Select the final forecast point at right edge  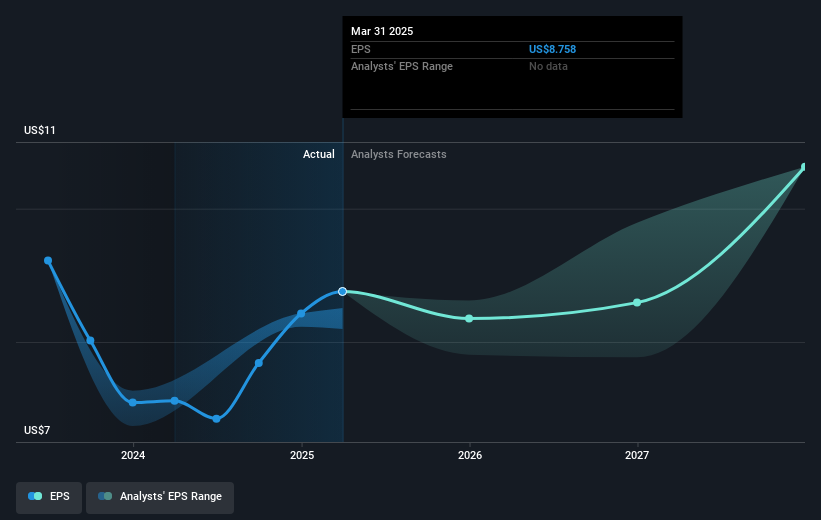click(x=805, y=167)
